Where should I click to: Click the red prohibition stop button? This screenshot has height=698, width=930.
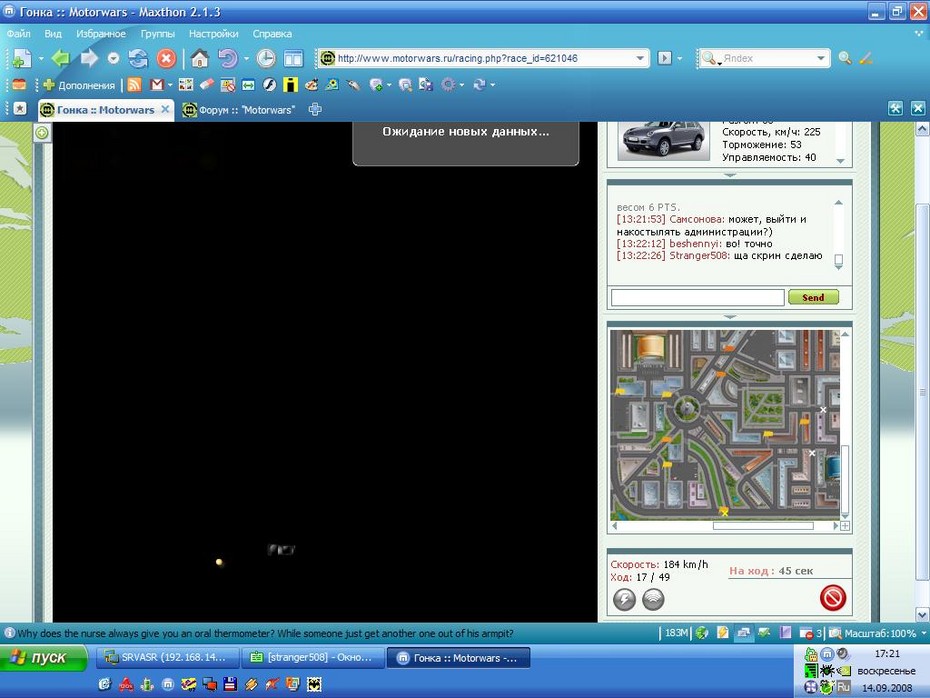click(833, 598)
